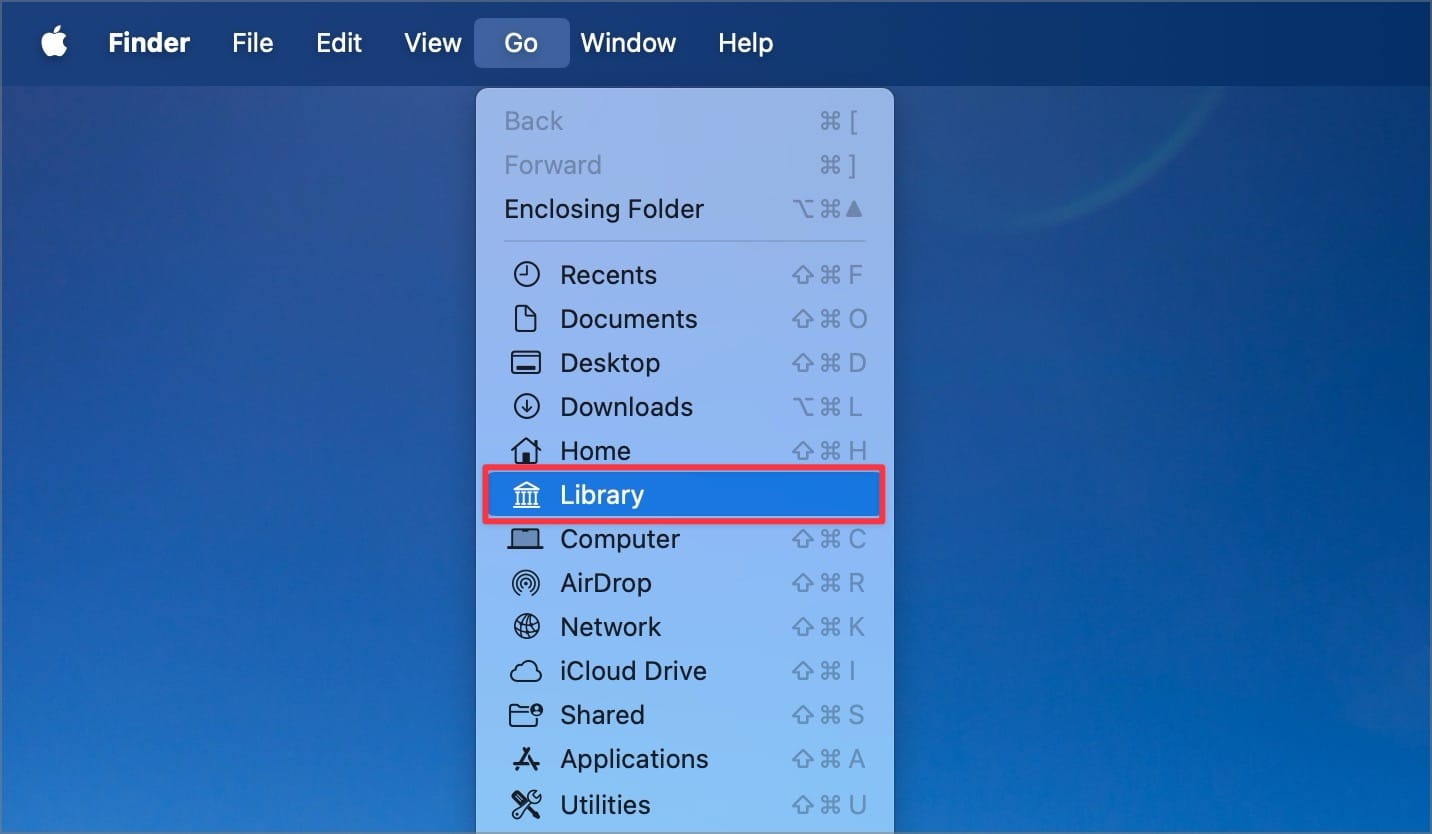Expand the View menu
The image size is (1432, 834).
pyautogui.click(x=432, y=43)
